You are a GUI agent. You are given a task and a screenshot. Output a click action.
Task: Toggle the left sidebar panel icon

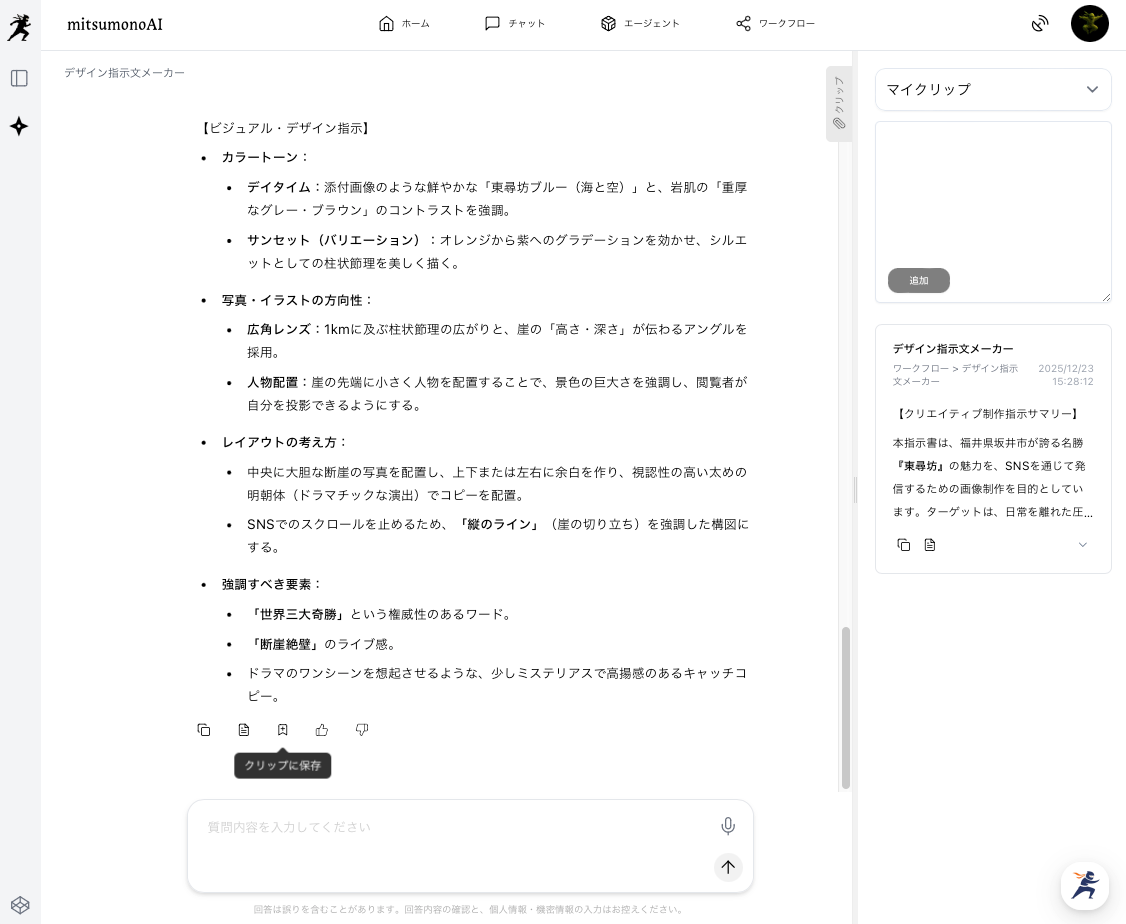point(19,78)
